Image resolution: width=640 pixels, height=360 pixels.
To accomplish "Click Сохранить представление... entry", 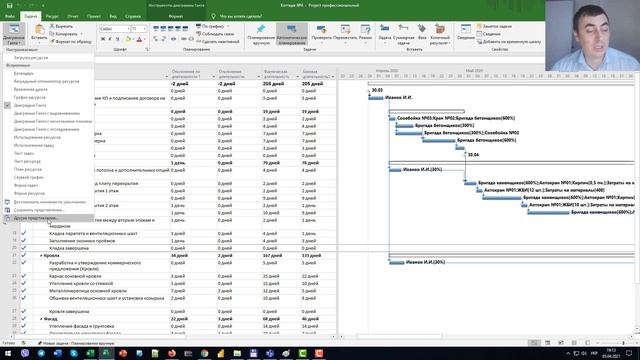I will pyautogui.click(x=39, y=210).
